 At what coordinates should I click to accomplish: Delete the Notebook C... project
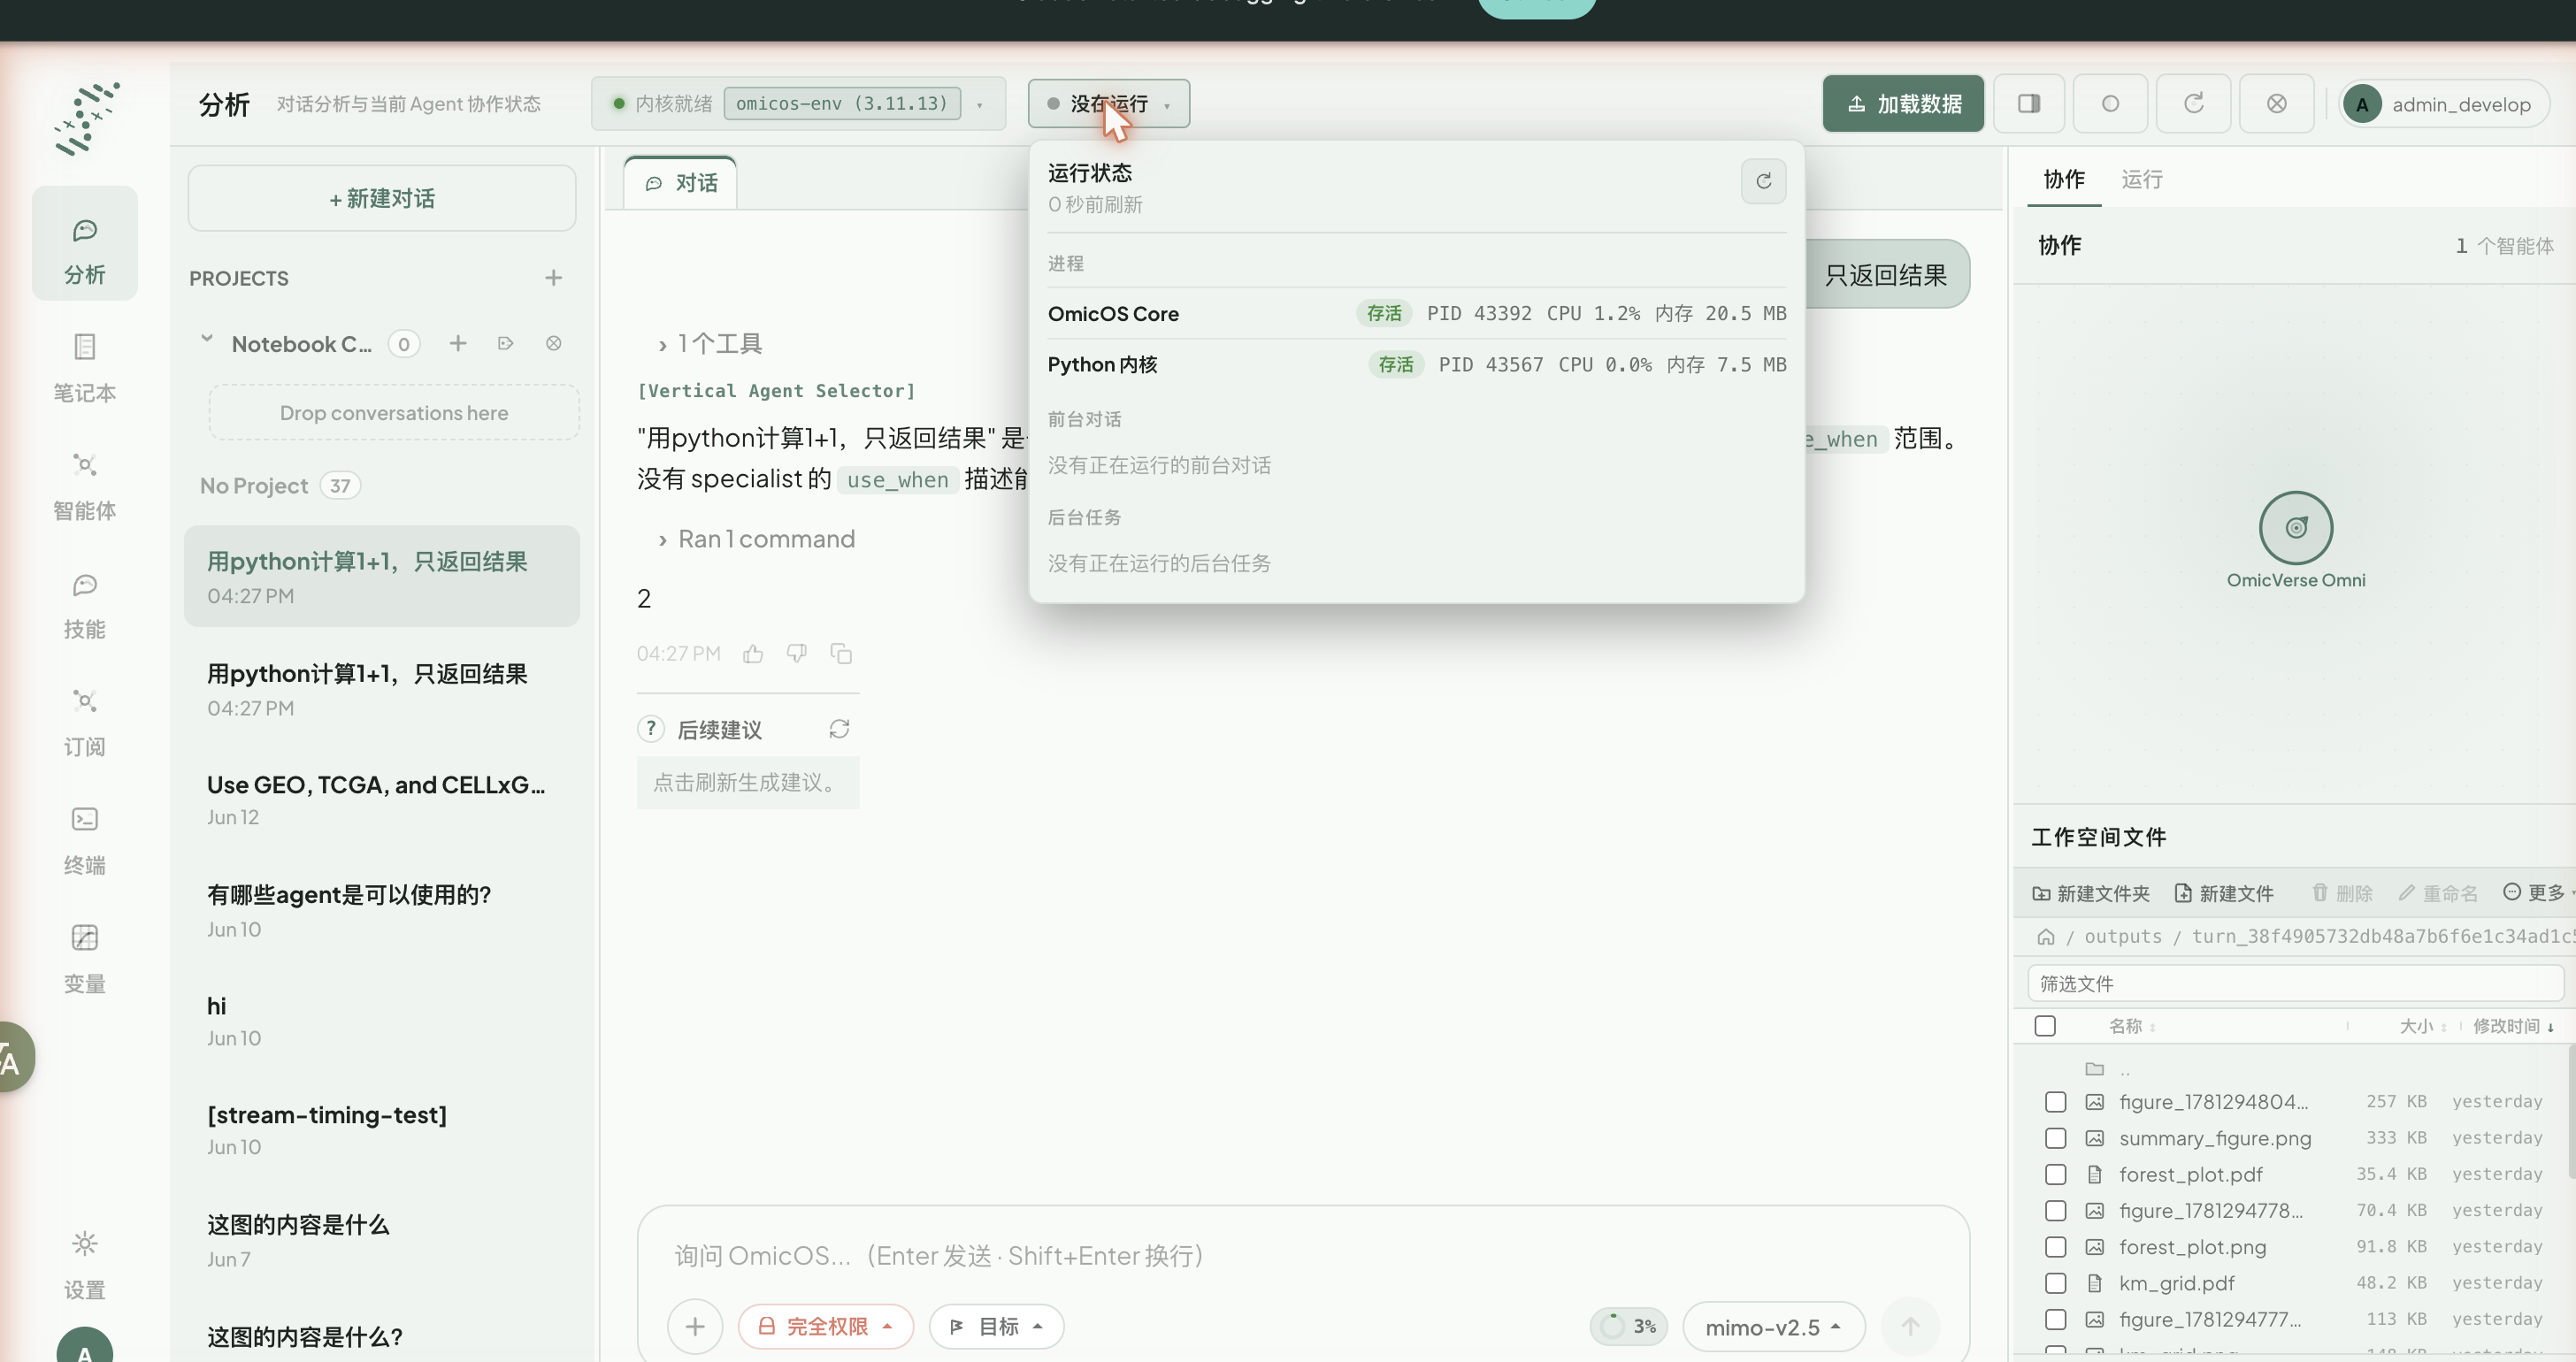pyautogui.click(x=553, y=343)
